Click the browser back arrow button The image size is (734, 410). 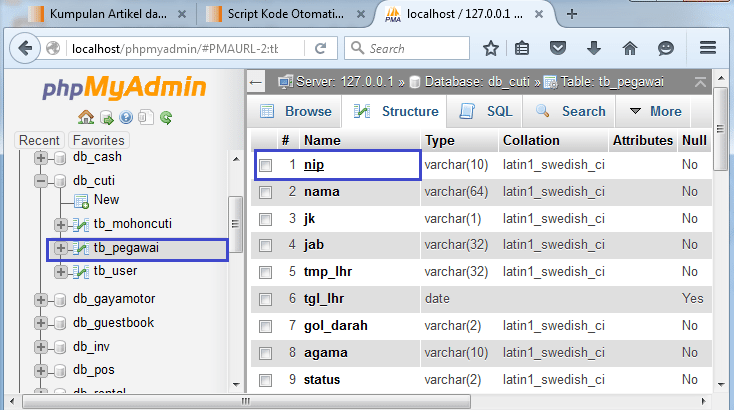tap(25, 48)
